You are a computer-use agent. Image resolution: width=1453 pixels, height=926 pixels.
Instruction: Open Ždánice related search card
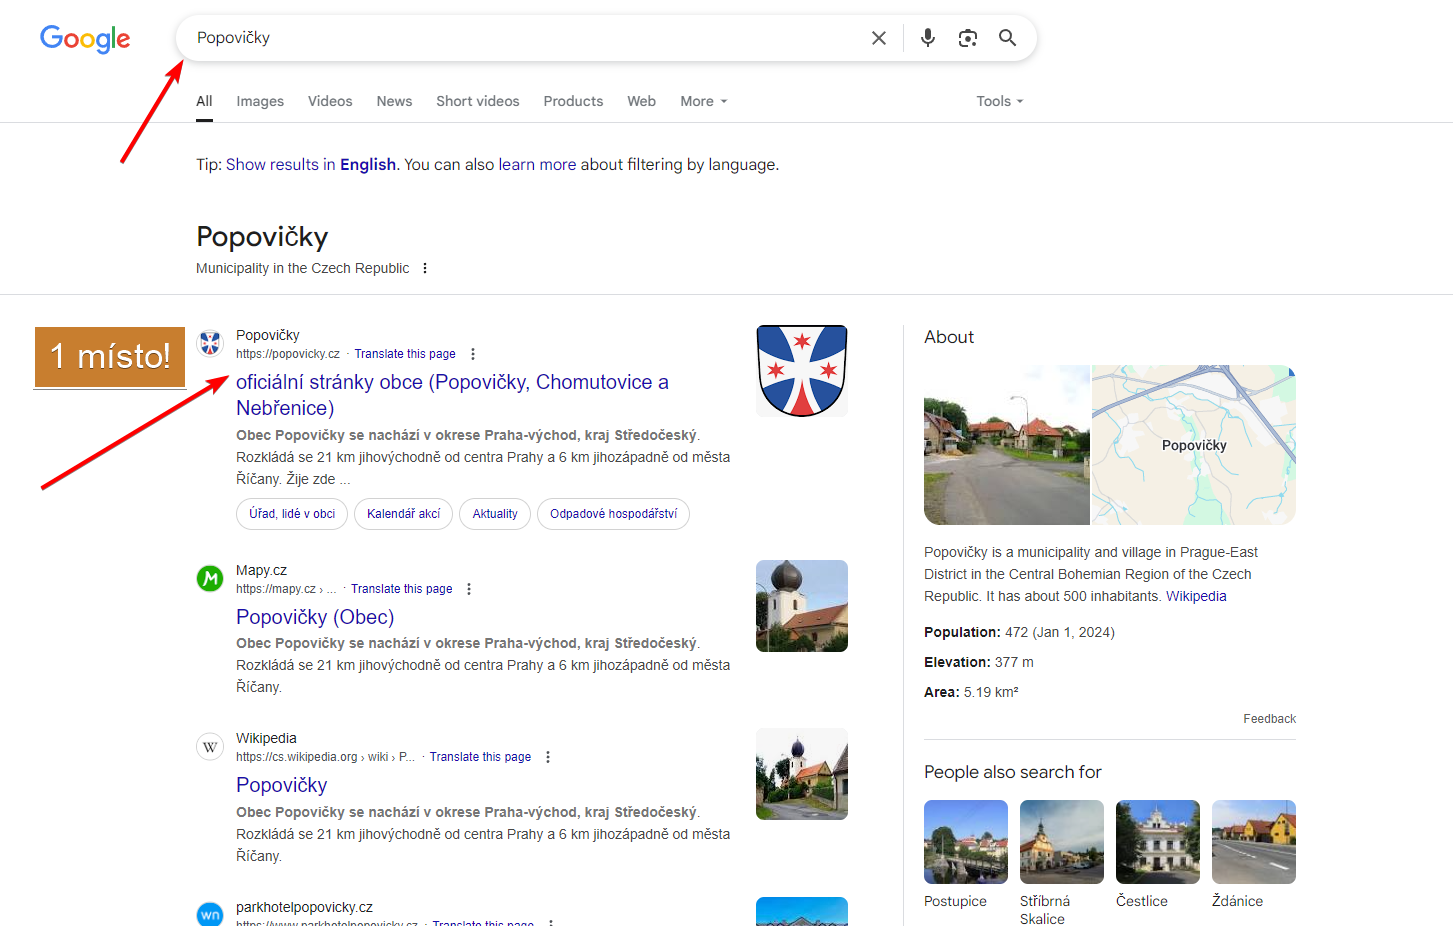[x=1254, y=855]
